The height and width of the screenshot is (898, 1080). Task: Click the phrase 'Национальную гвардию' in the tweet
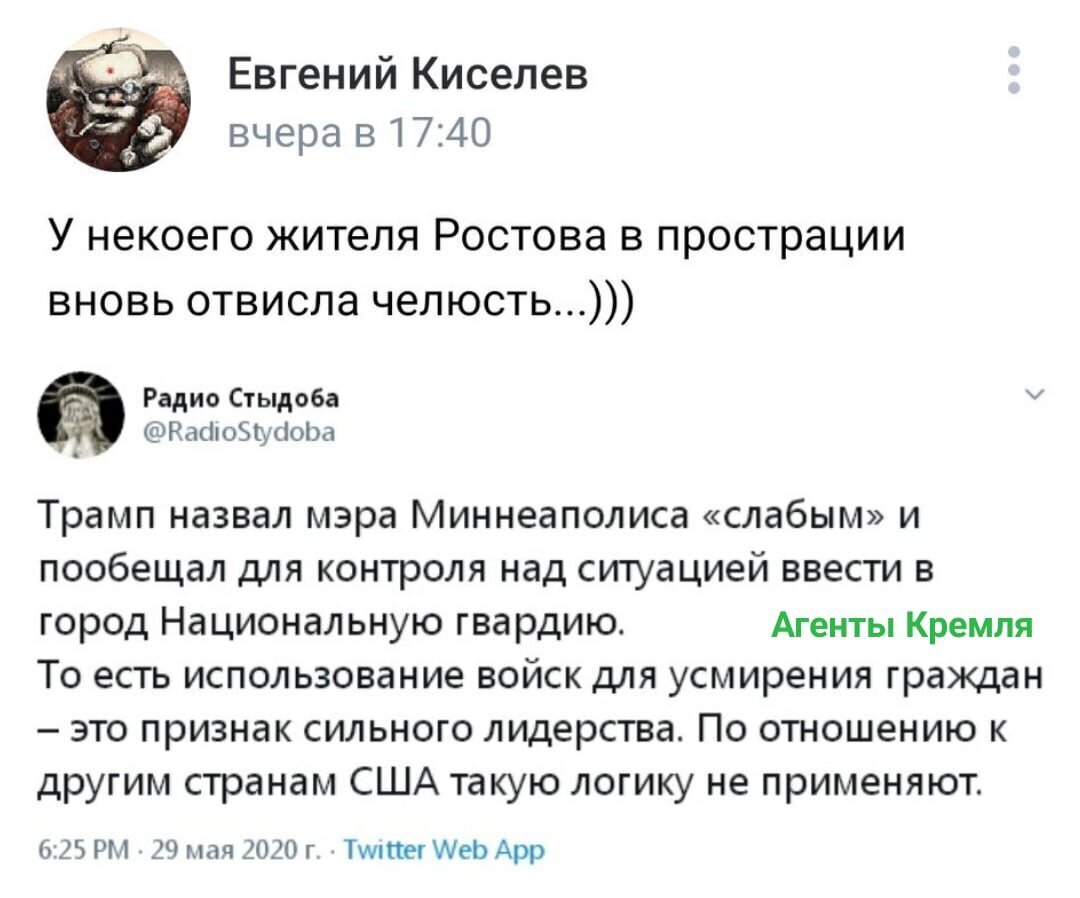tap(392, 623)
